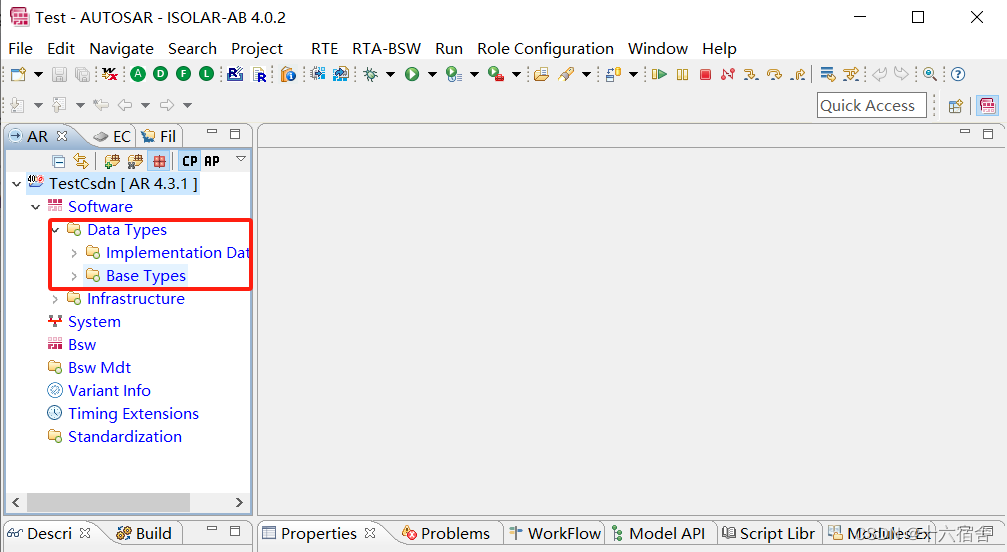Expand the Infrastructure node
This screenshot has width=1007, height=552.
[55, 299]
